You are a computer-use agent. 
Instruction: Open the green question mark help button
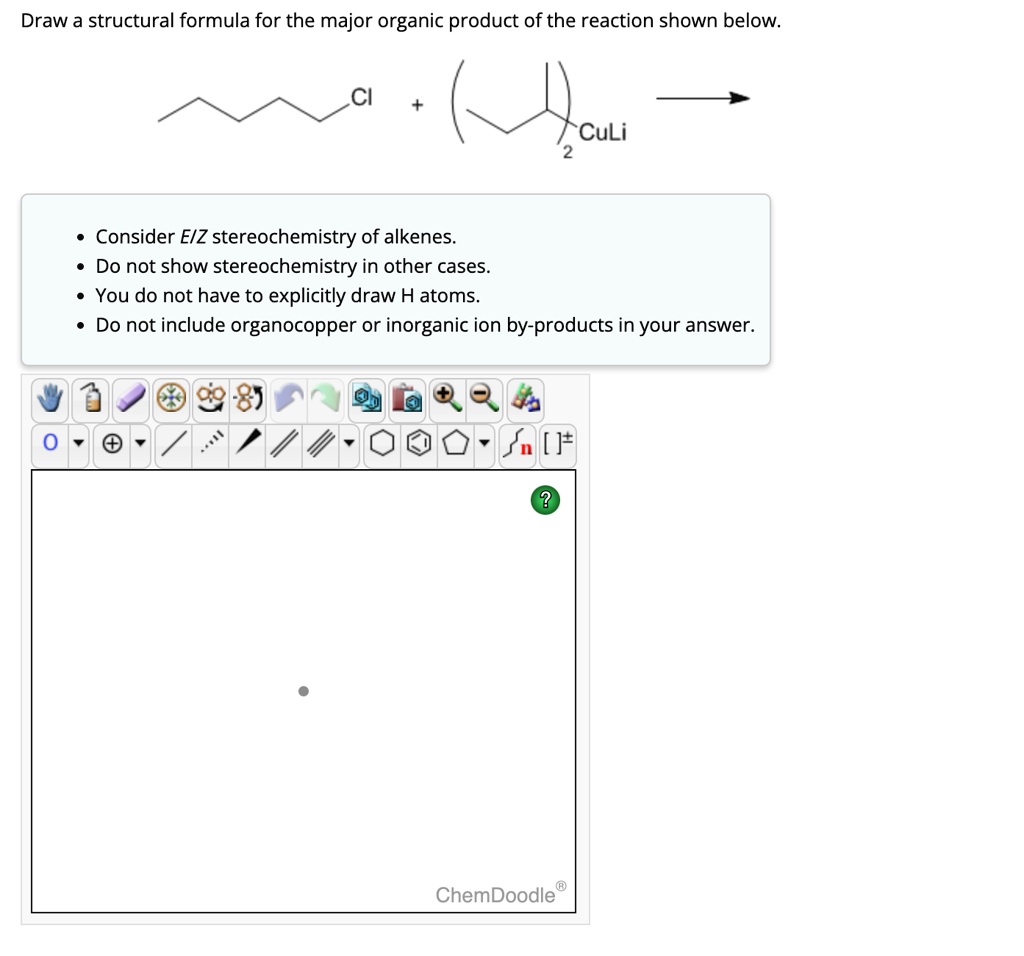545,499
